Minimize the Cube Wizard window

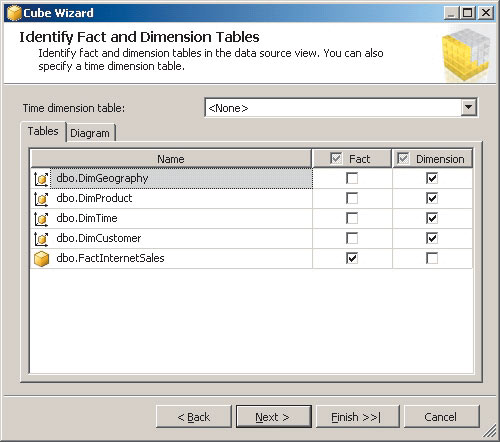tap(452, 13)
